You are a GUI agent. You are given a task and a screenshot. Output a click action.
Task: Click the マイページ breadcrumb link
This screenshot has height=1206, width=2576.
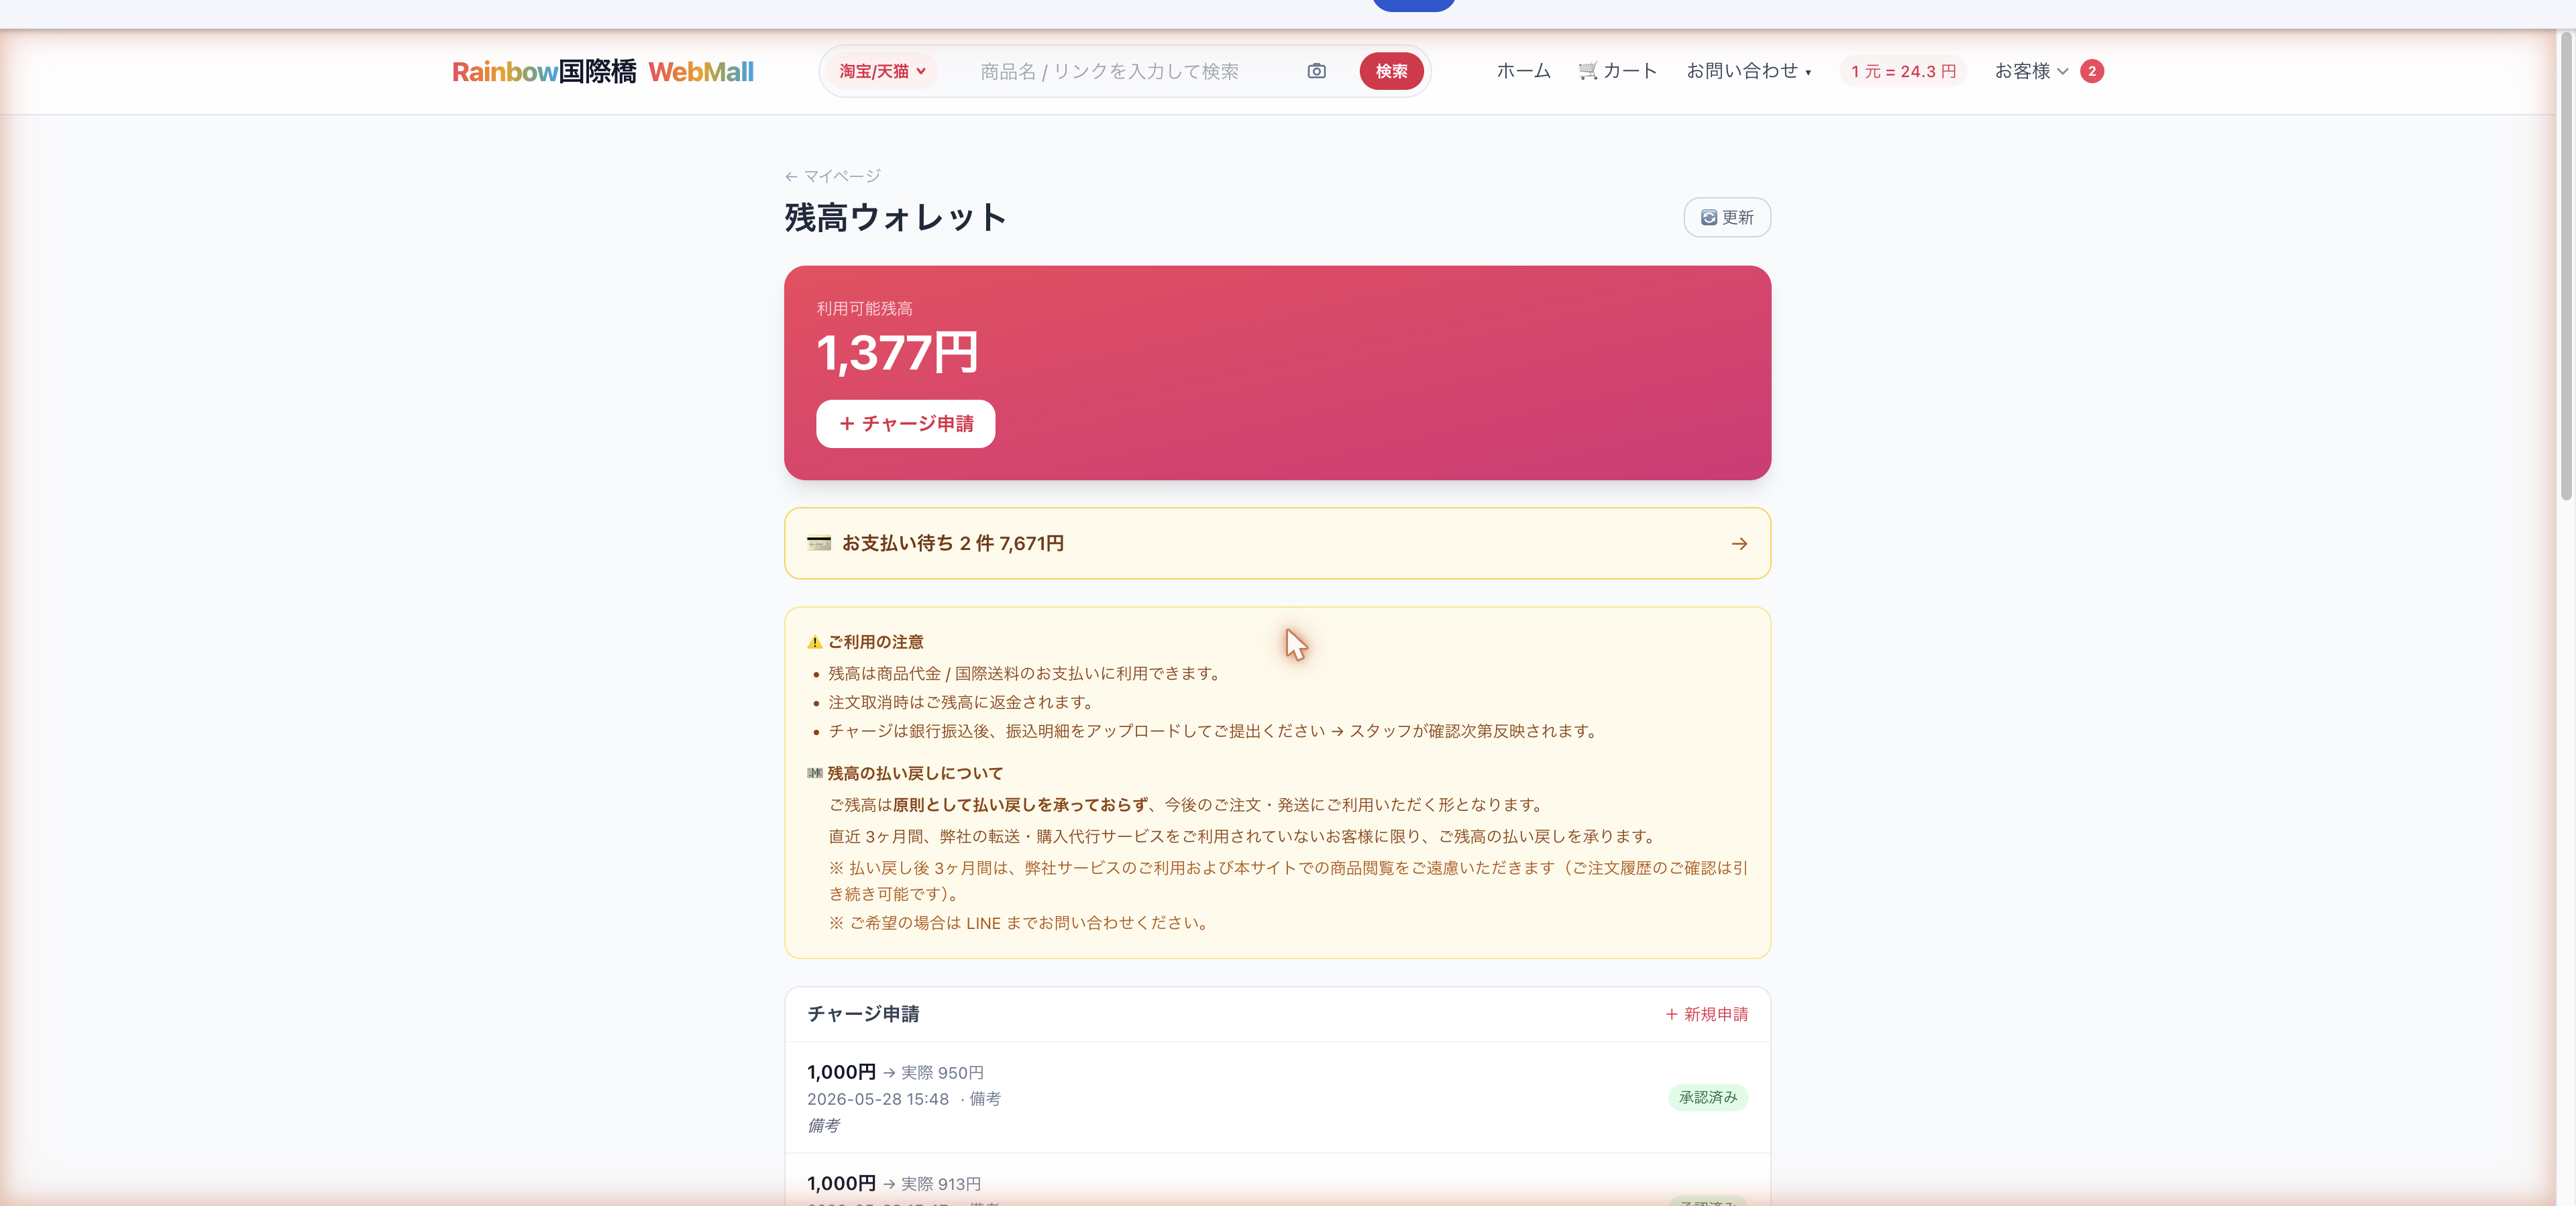[842, 176]
